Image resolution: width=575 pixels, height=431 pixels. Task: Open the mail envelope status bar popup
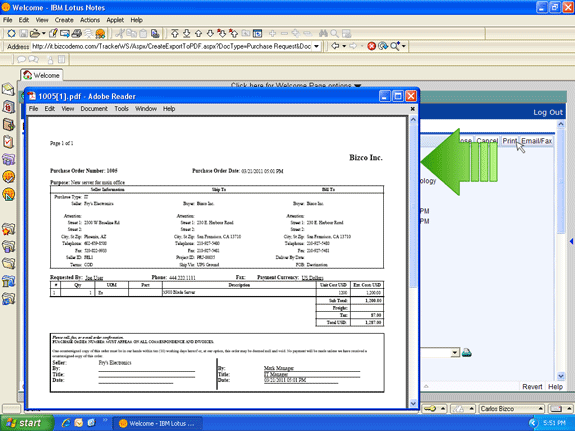(557, 409)
